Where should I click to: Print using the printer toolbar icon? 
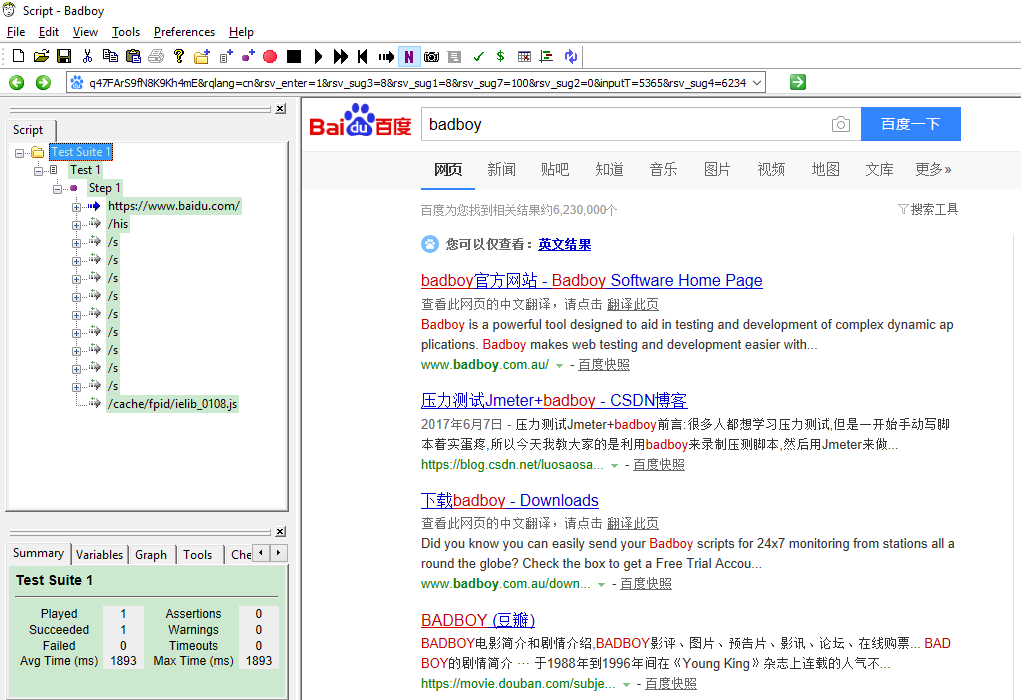(156, 57)
